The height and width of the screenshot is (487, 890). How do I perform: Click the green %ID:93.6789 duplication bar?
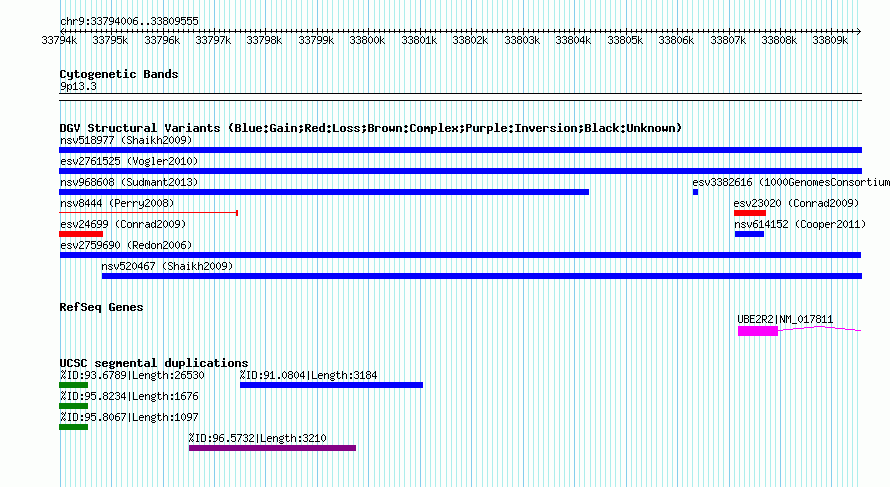pyautogui.click(x=73, y=385)
